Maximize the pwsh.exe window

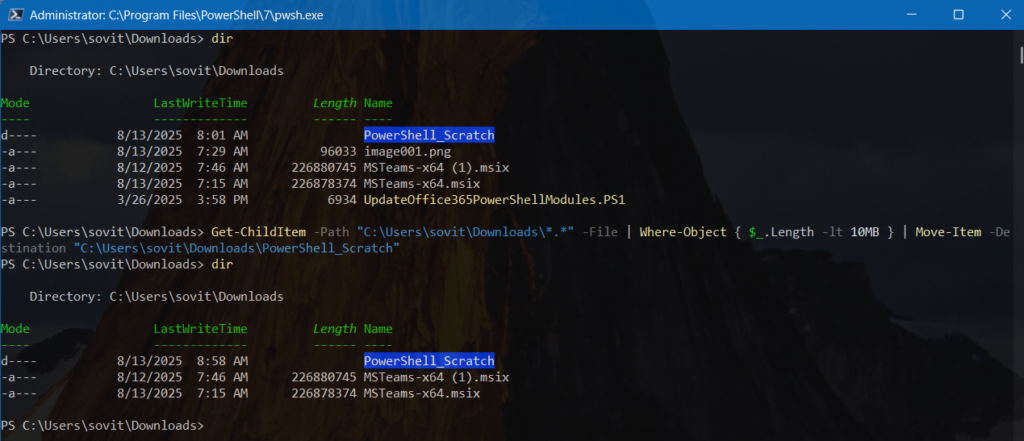(x=957, y=15)
